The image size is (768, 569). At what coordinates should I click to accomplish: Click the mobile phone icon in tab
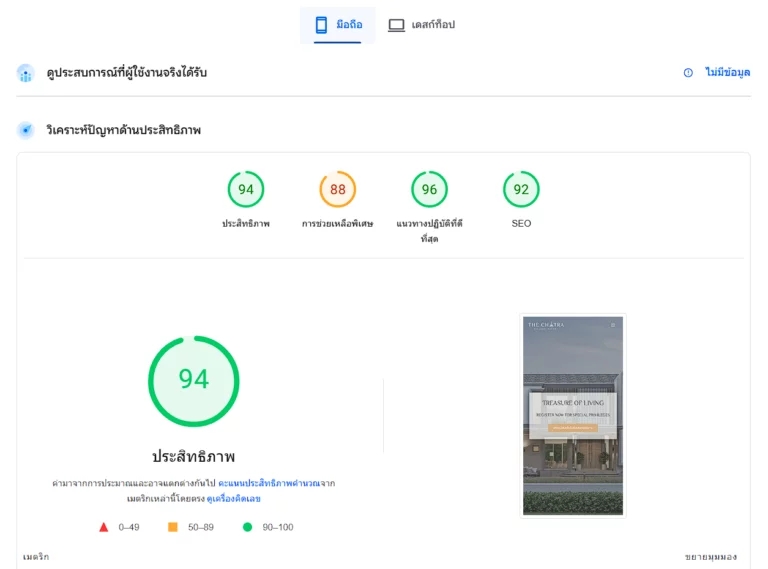coord(321,25)
